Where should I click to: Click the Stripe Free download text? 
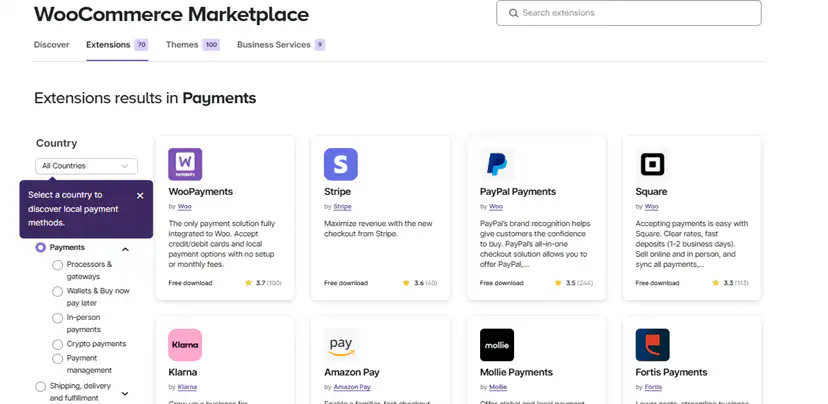point(346,283)
